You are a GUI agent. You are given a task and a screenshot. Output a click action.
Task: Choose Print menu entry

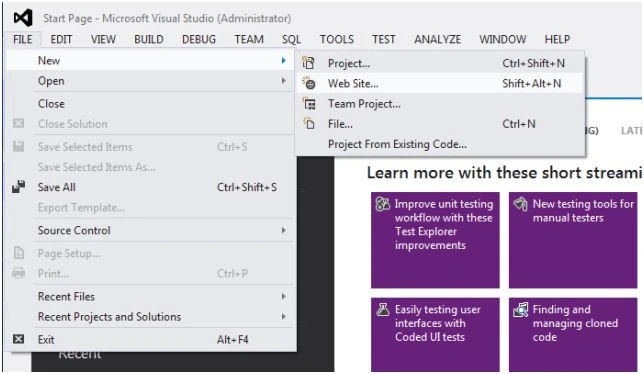(150, 273)
